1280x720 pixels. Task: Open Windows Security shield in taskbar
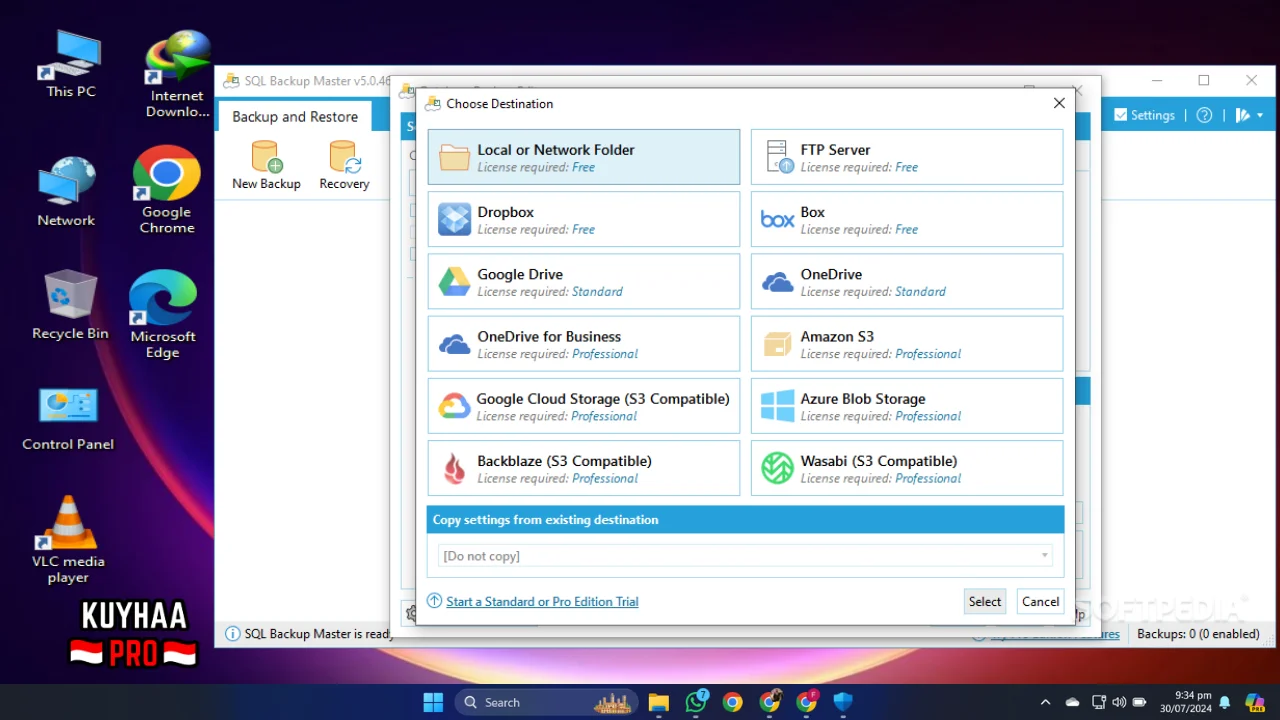point(843,702)
